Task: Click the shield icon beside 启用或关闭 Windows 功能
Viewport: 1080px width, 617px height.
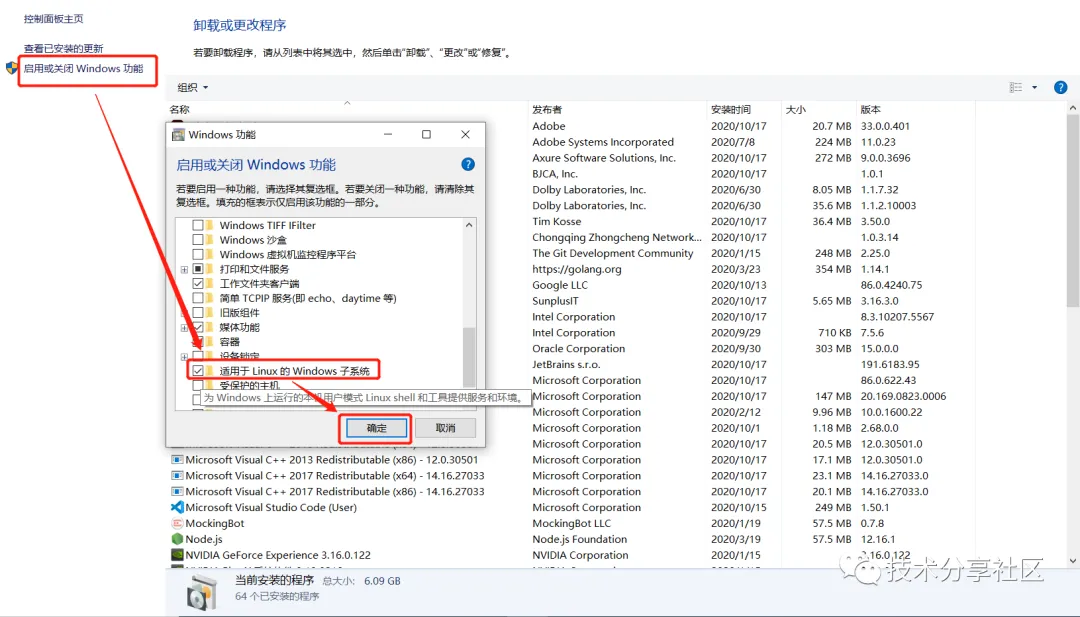Action: tap(12, 68)
